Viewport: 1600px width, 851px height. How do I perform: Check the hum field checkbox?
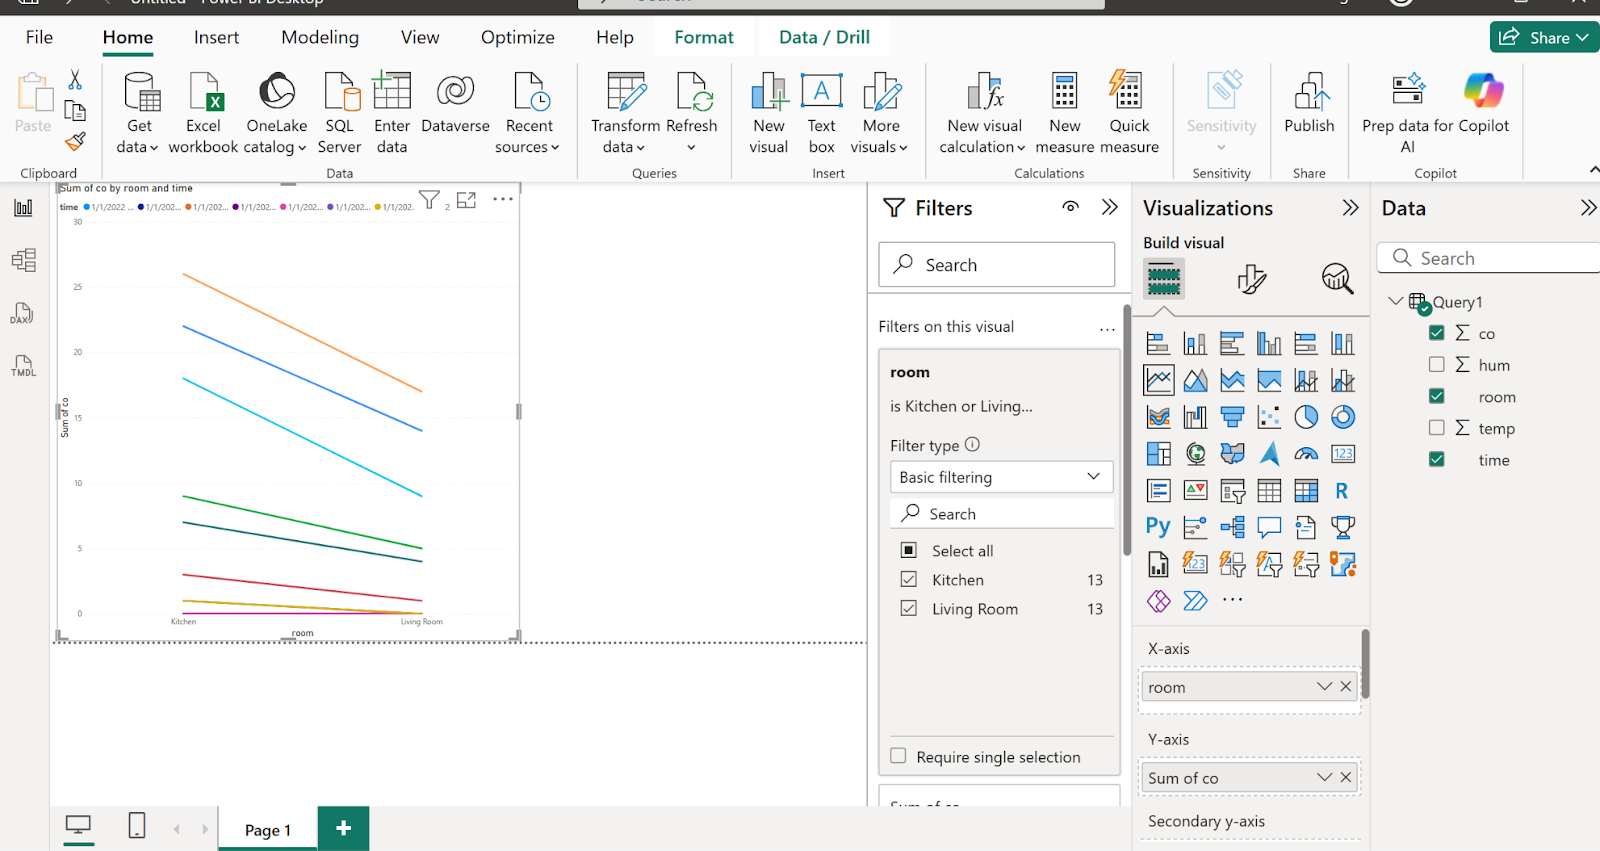pos(1437,364)
